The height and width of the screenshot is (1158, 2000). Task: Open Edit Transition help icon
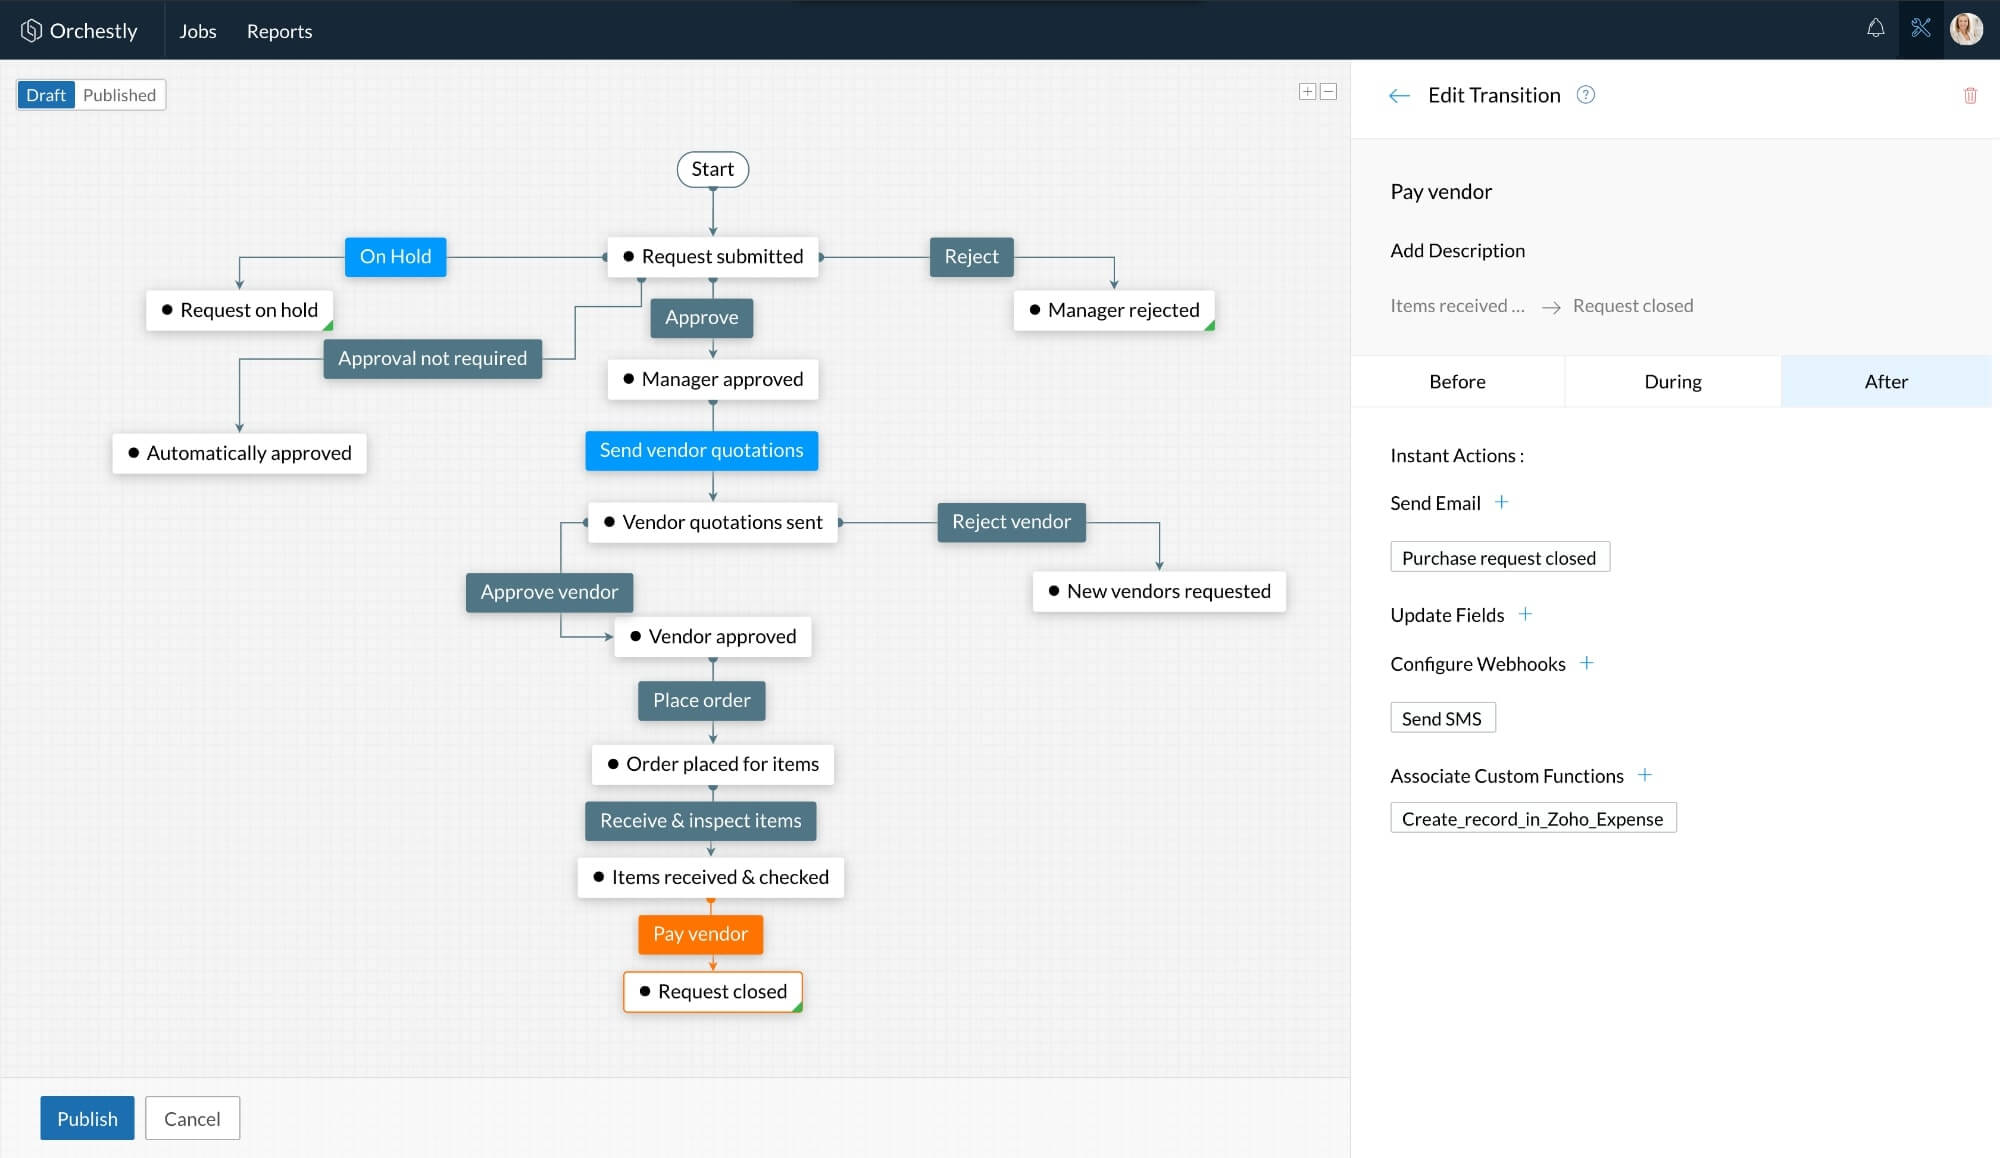[x=1586, y=95]
